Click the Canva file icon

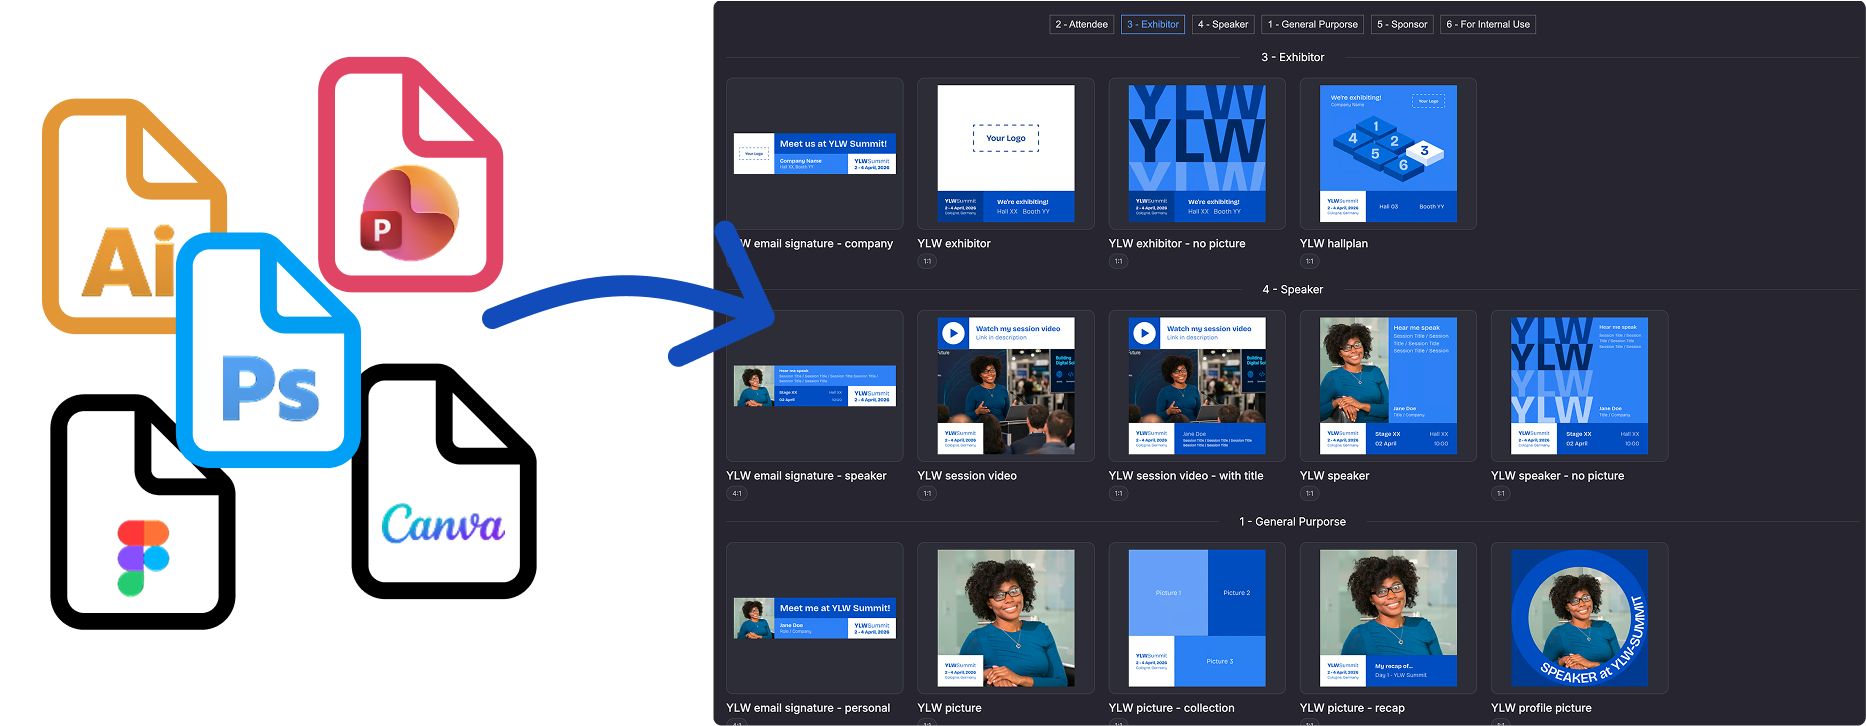[x=444, y=481]
